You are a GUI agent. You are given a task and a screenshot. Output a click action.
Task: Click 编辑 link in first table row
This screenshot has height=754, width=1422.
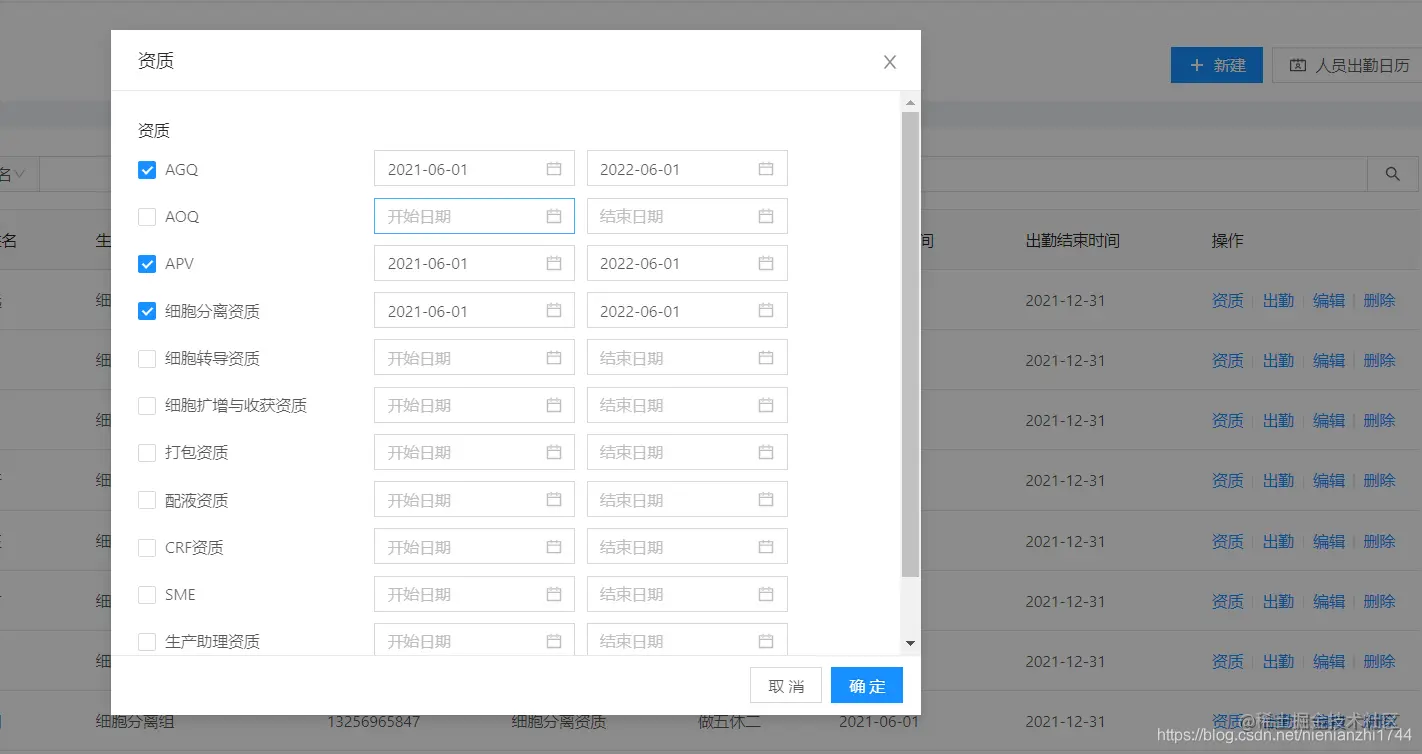pos(1329,300)
